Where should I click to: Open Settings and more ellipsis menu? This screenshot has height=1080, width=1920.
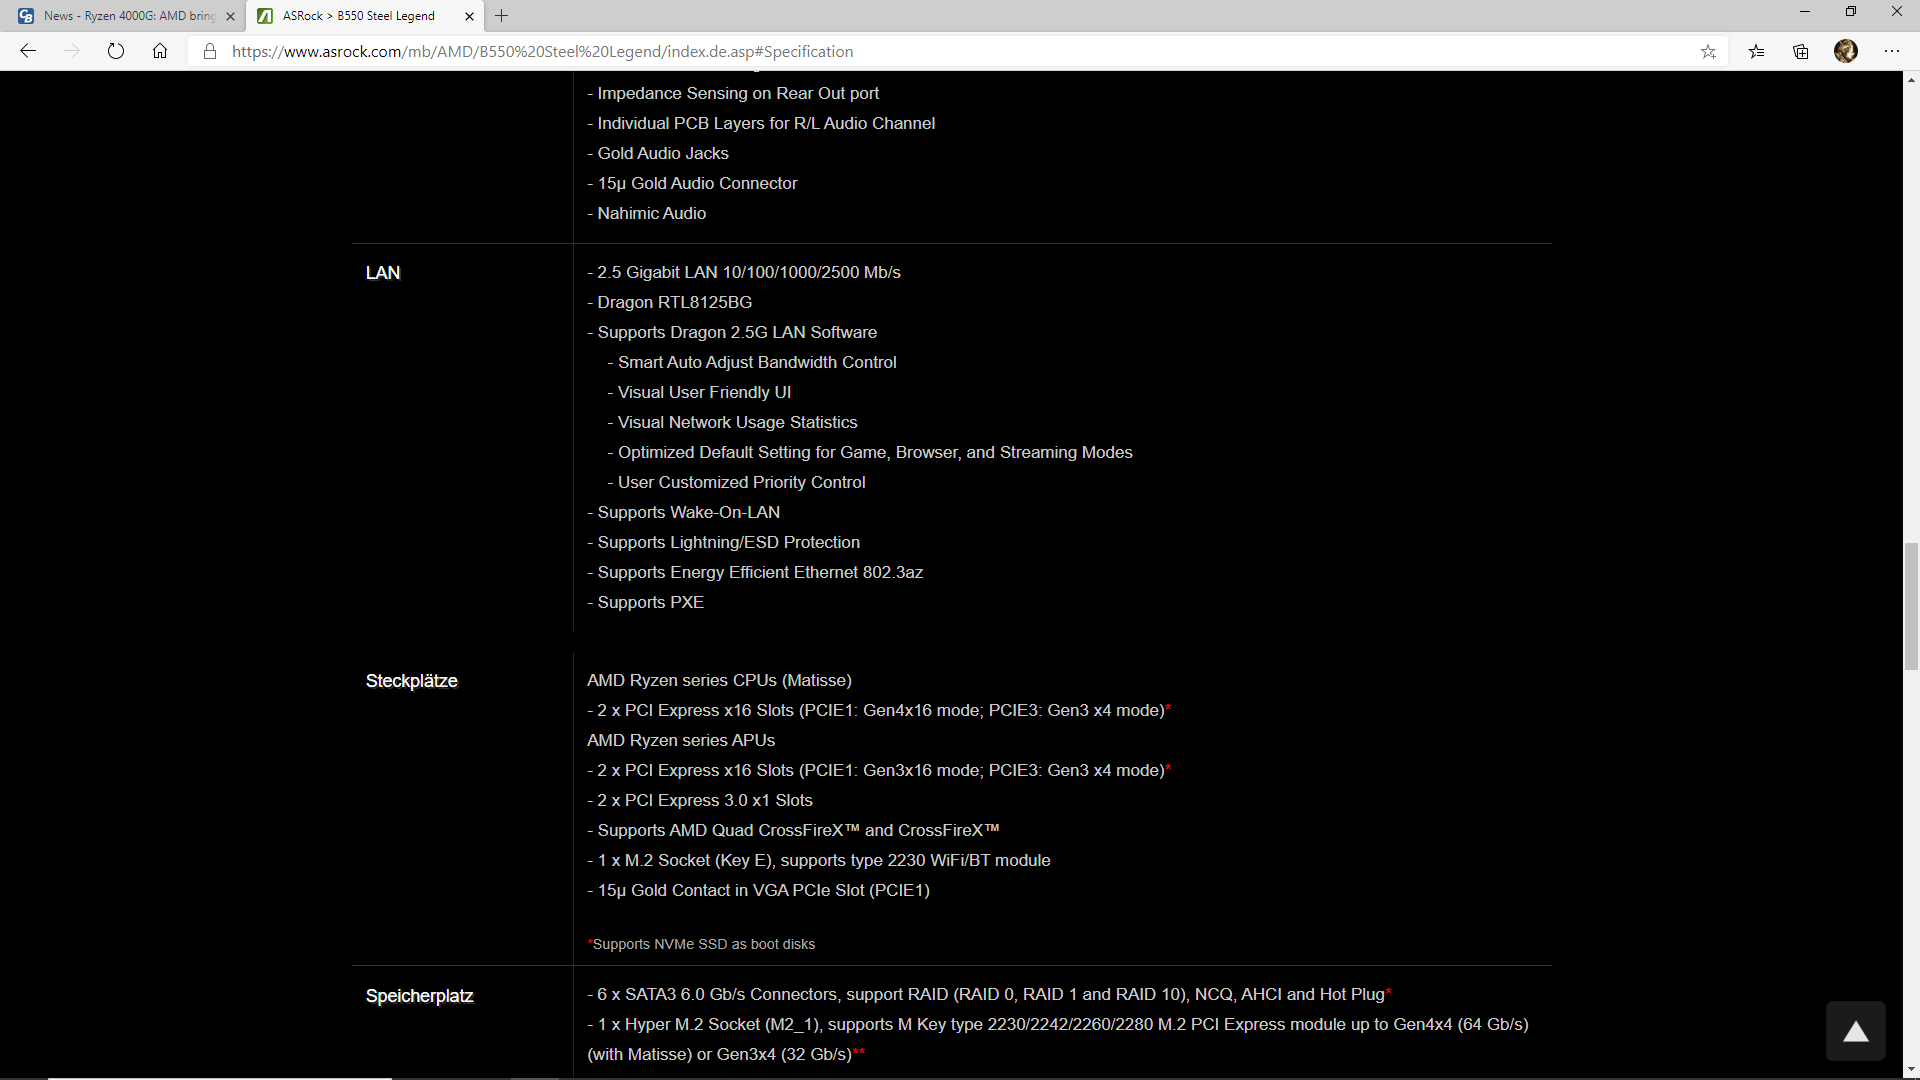(1892, 51)
